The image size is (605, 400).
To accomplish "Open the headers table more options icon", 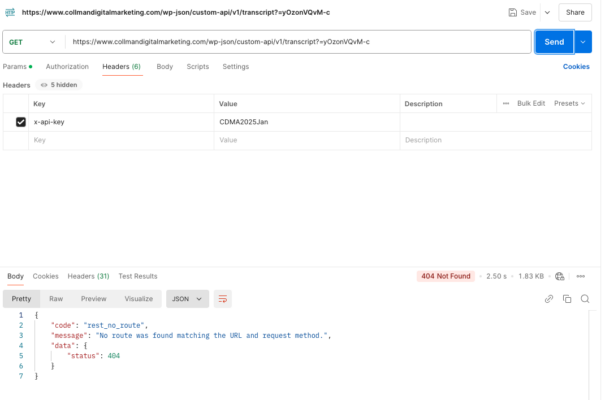I will pos(506,103).
